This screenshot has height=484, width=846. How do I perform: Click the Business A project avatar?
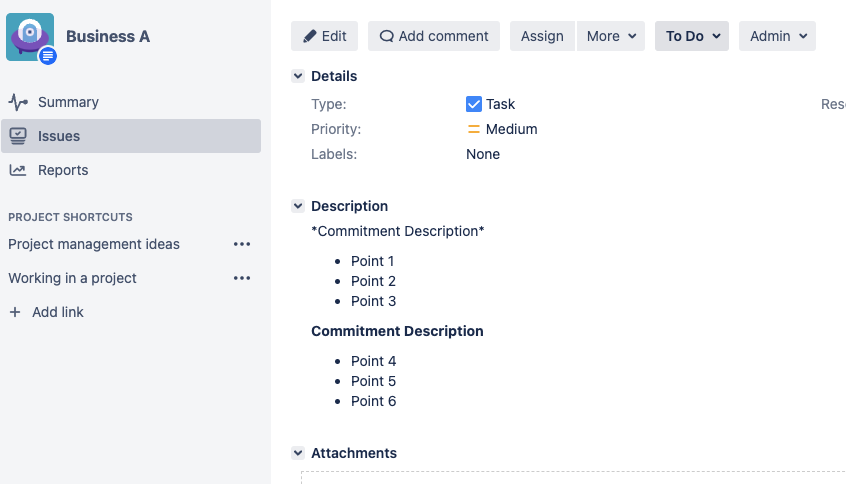pos(30,37)
